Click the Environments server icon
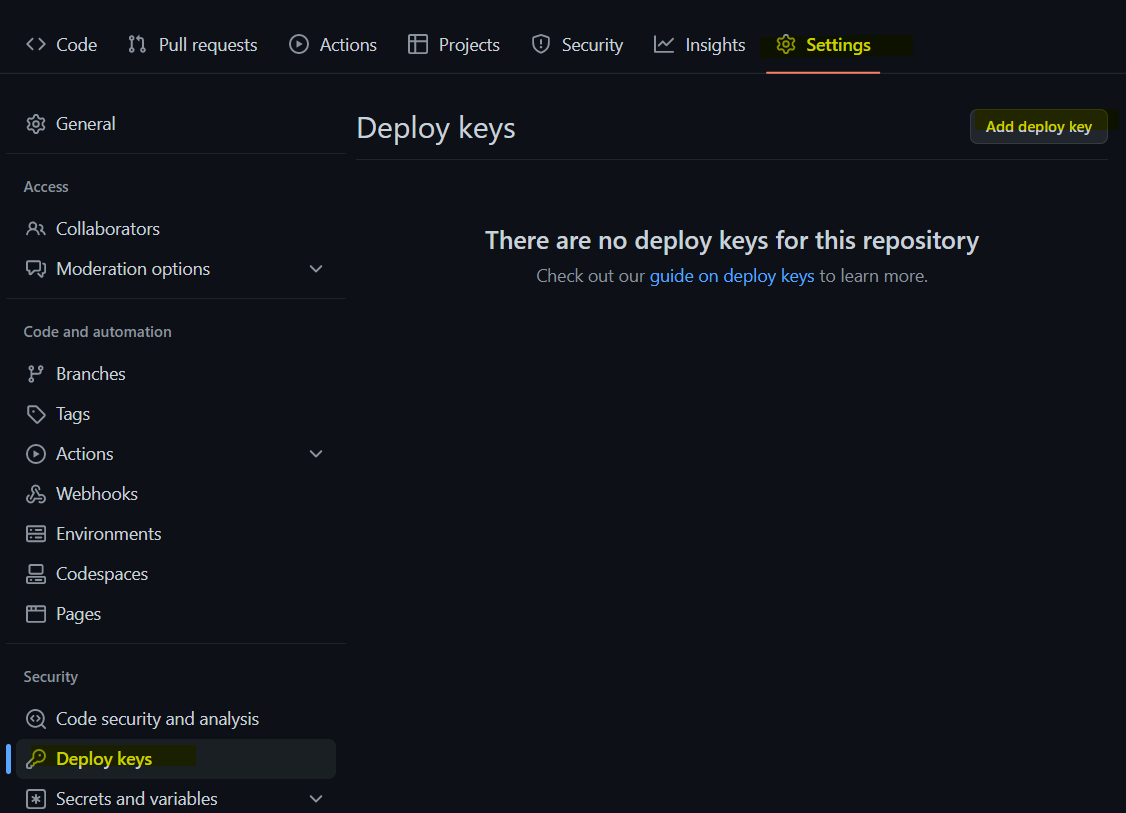This screenshot has width=1126, height=813. [x=36, y=534]
